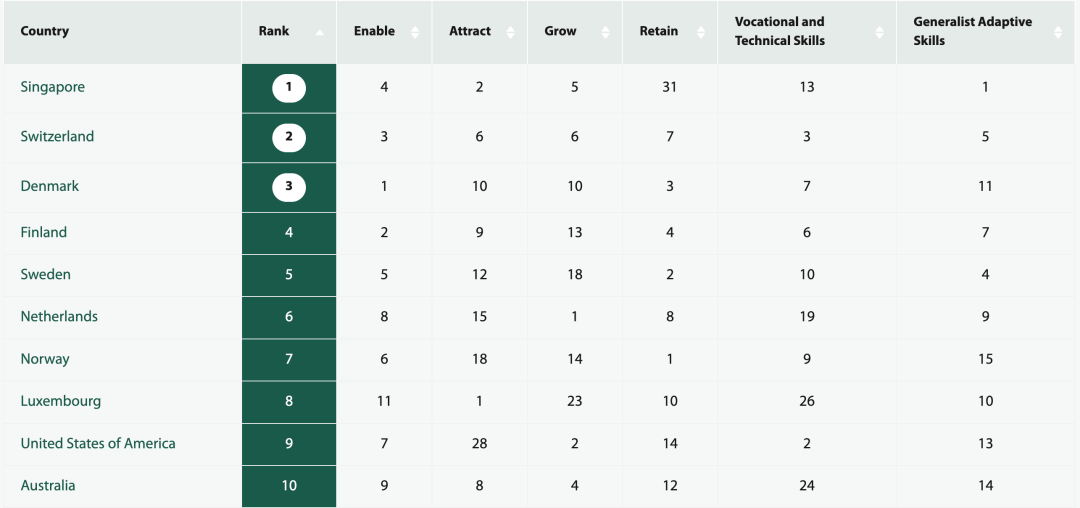Click the Norway country link

tap(45, 359)
